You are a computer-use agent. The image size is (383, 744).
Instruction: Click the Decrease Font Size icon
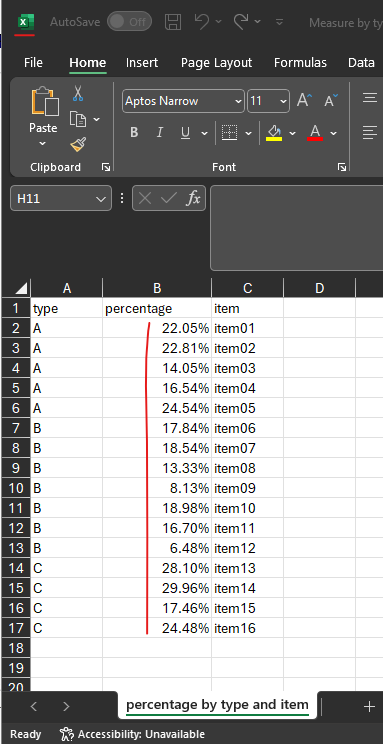(331, 100)
